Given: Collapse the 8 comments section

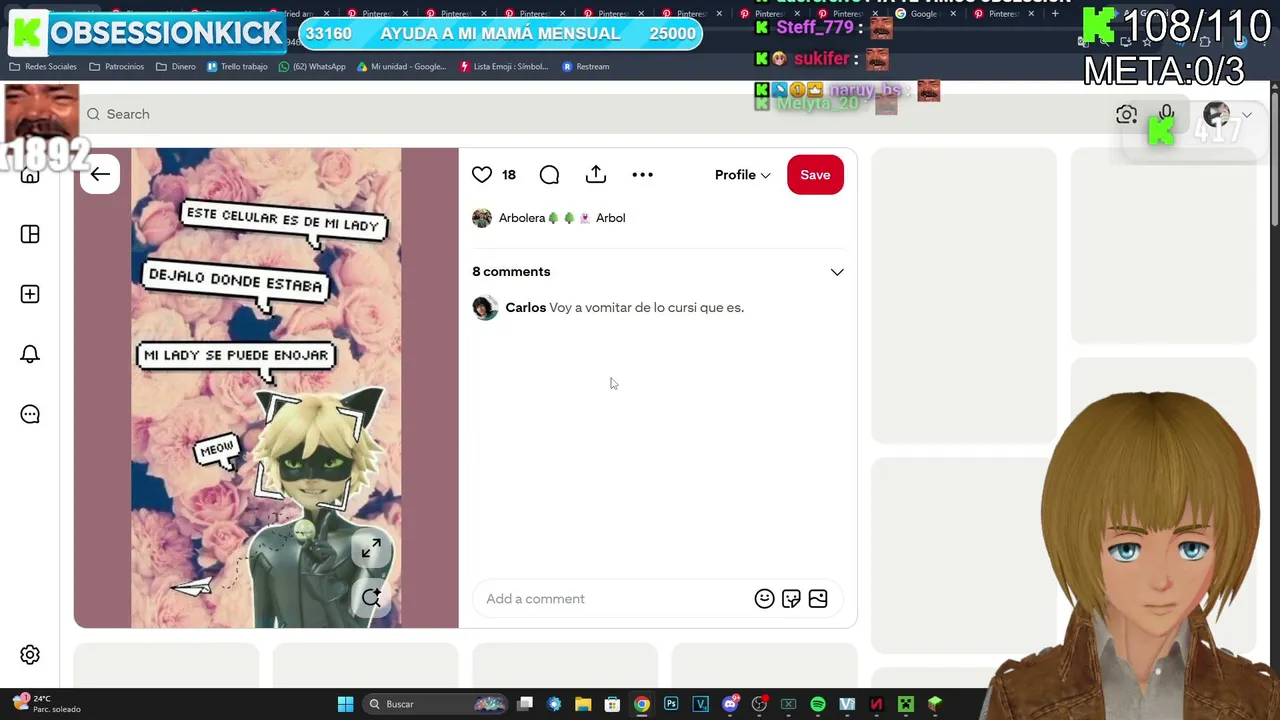Looking at the screenshot, I should tap(837, 272).
